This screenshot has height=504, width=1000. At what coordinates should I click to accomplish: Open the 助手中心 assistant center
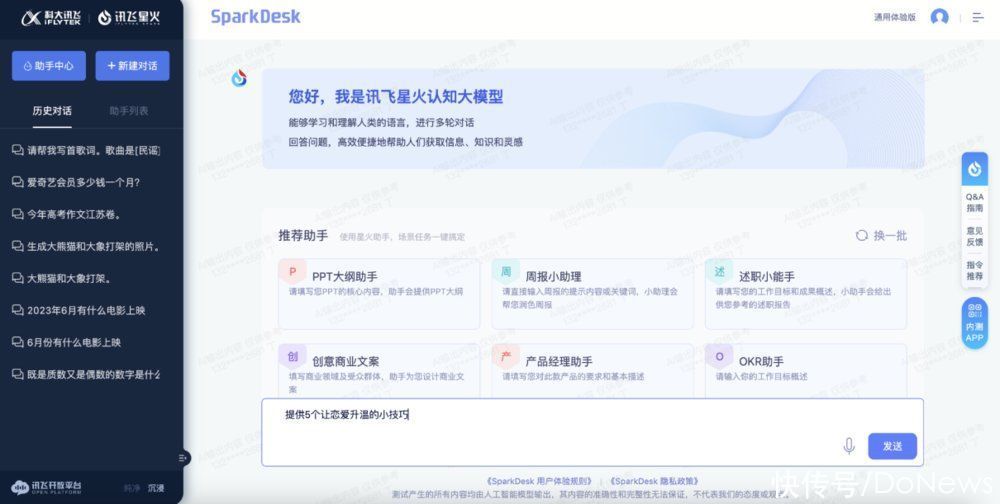tap(48, 66)
